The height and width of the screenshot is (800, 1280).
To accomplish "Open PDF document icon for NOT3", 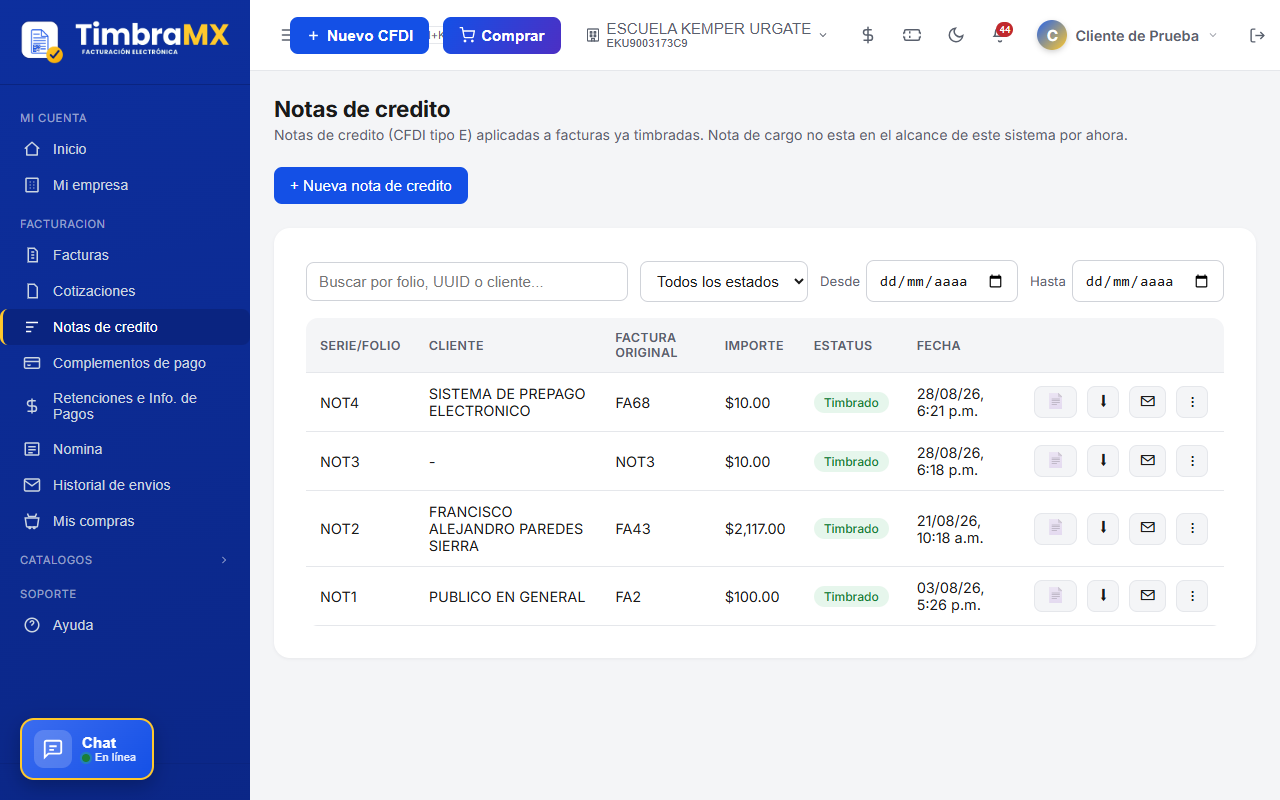I will 1055,461.
